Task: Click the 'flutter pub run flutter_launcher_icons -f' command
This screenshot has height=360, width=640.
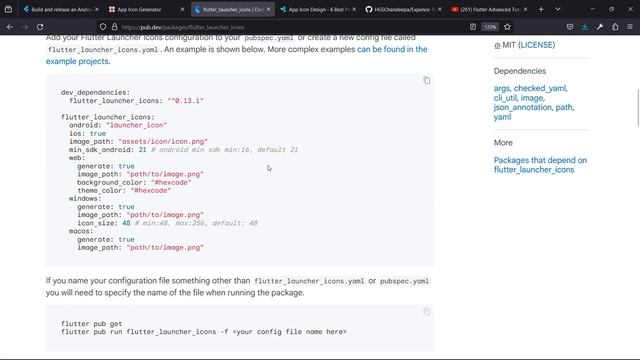Action: click(204, 332)
